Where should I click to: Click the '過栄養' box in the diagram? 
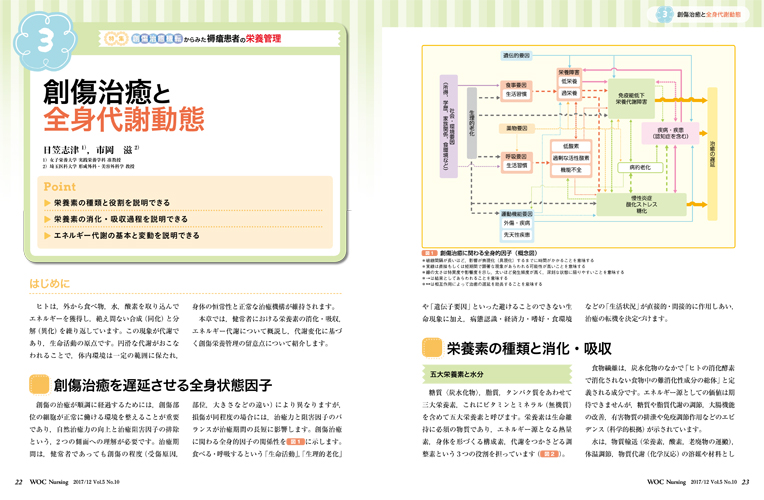click(569, 93)
